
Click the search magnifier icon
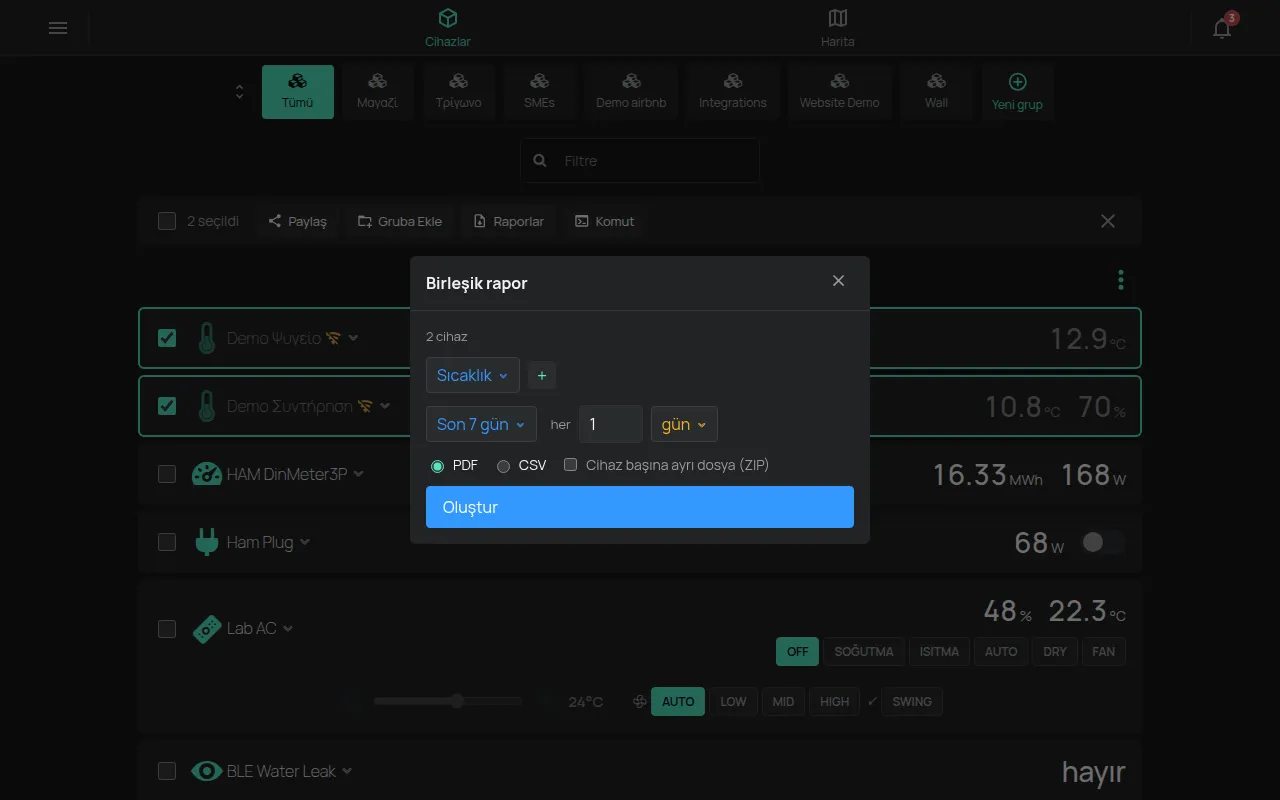pos(540,160)
